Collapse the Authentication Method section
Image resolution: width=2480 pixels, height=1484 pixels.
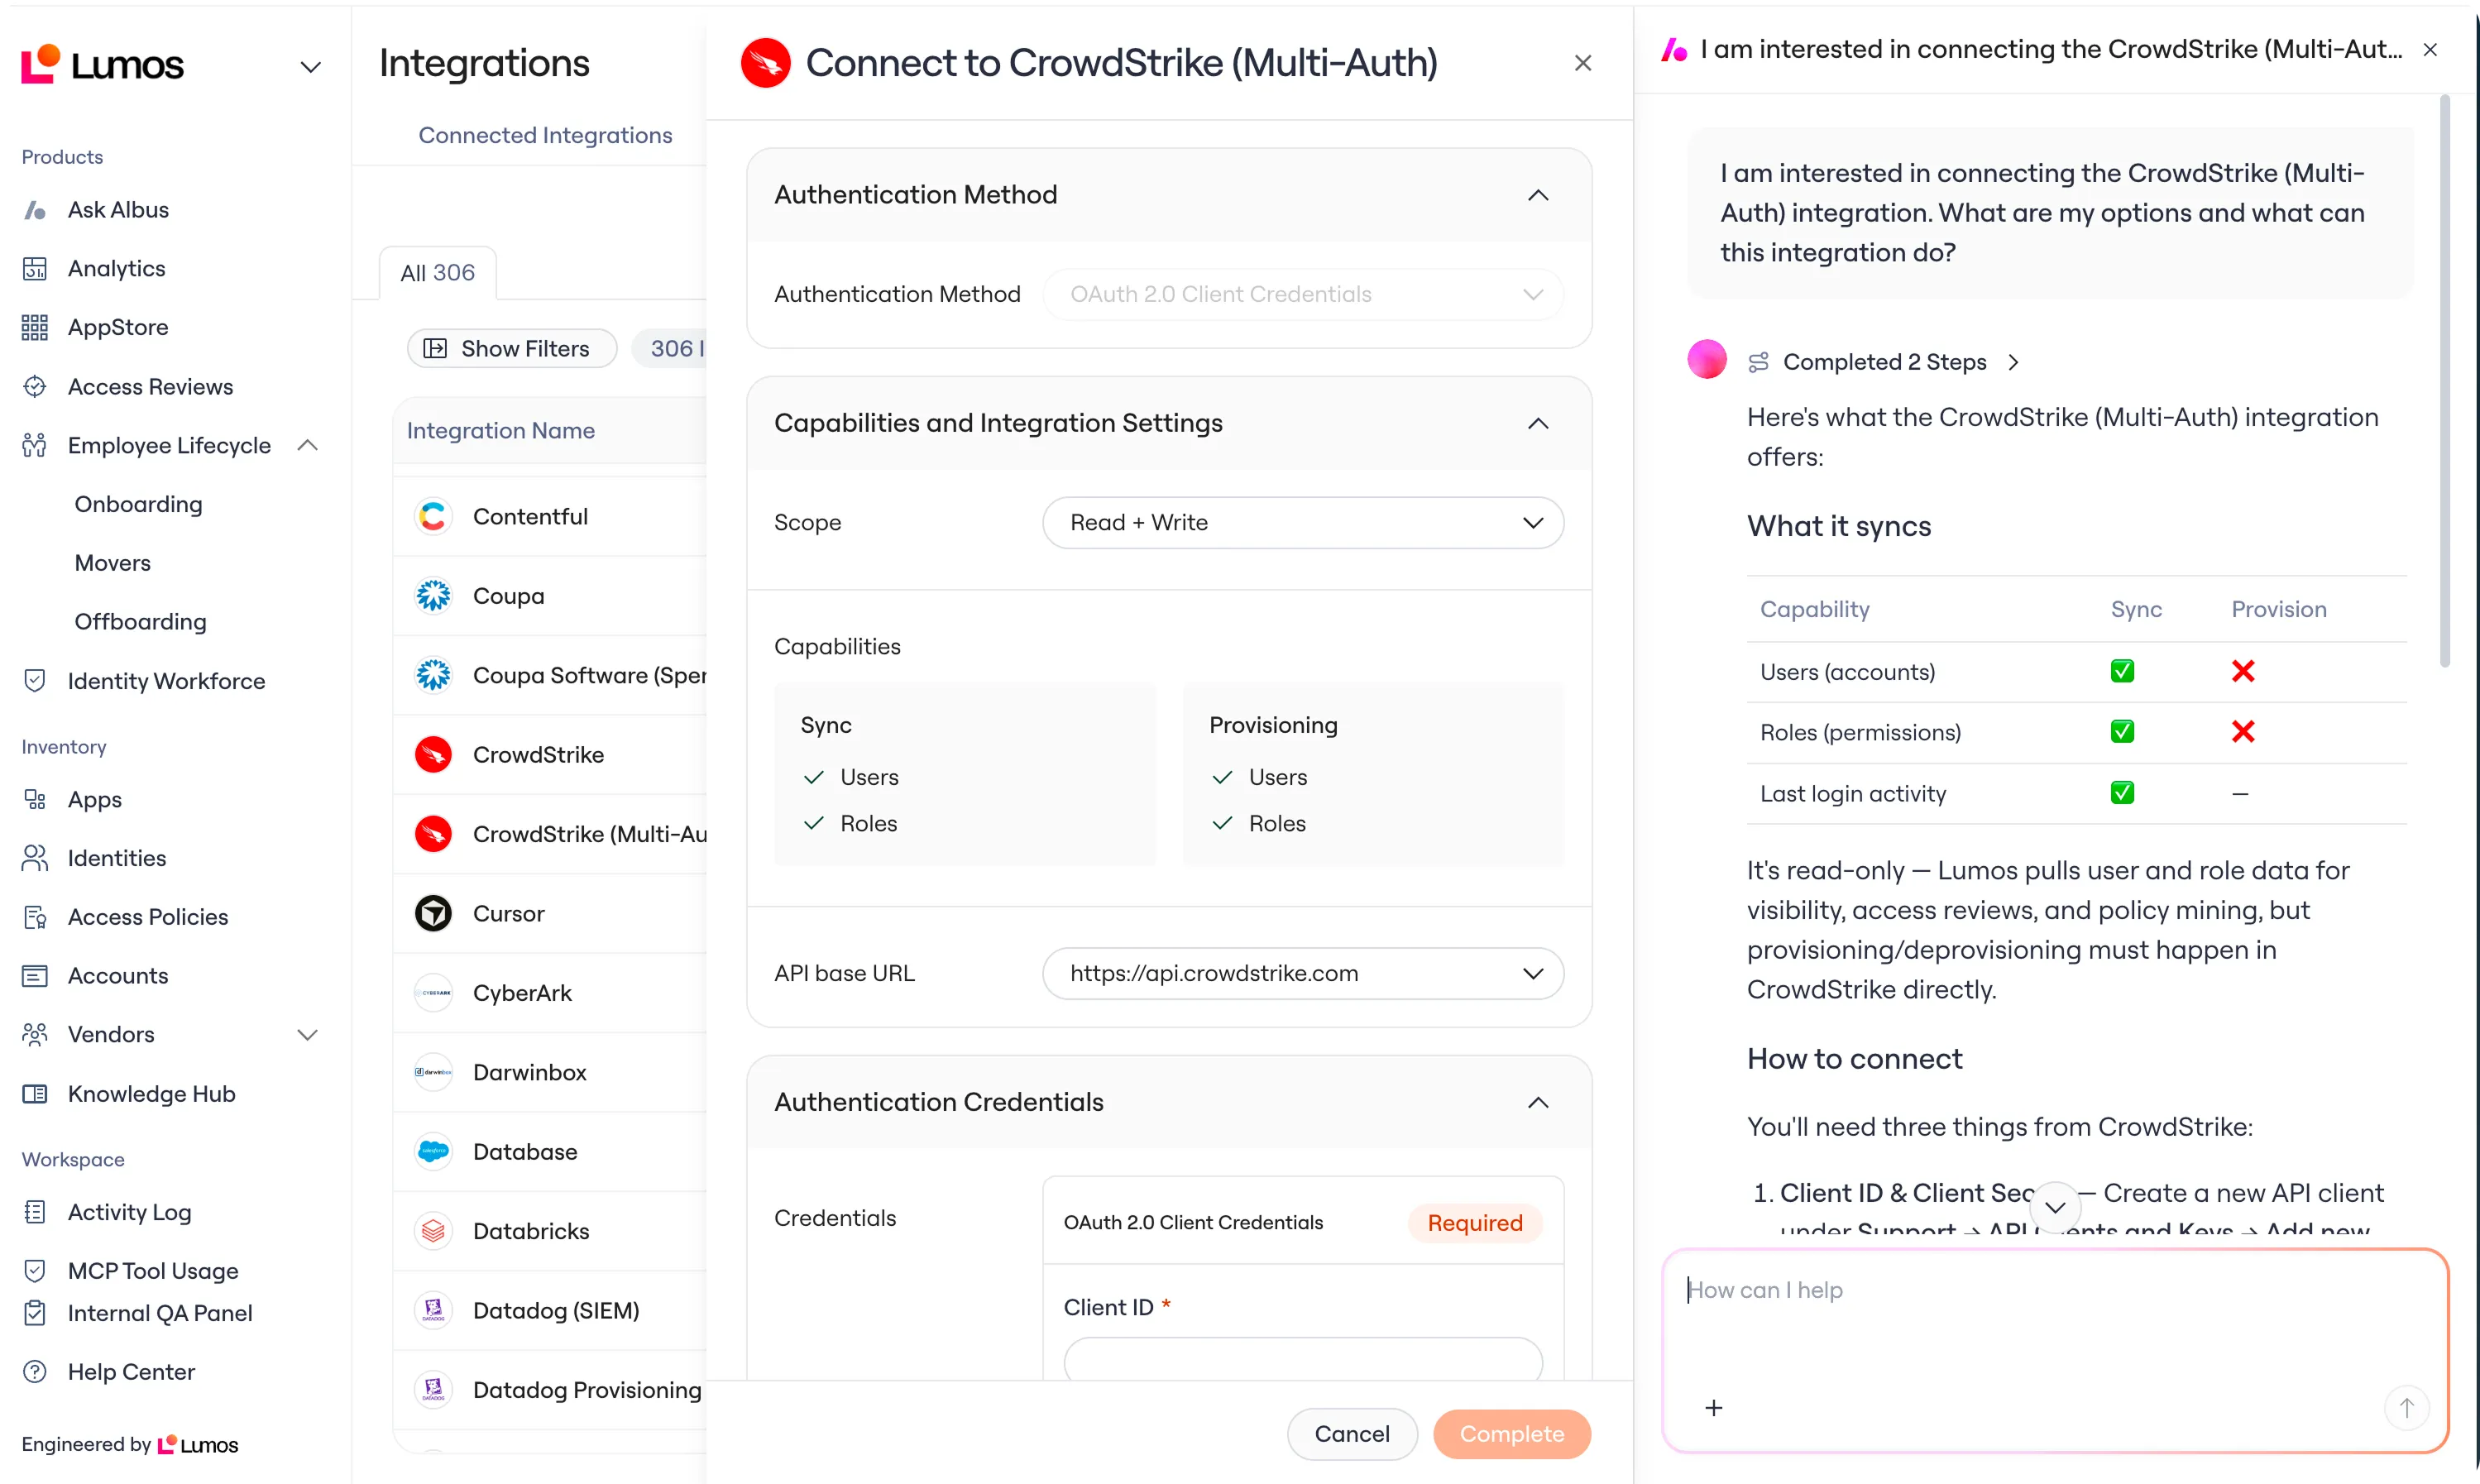(1538, 195)
